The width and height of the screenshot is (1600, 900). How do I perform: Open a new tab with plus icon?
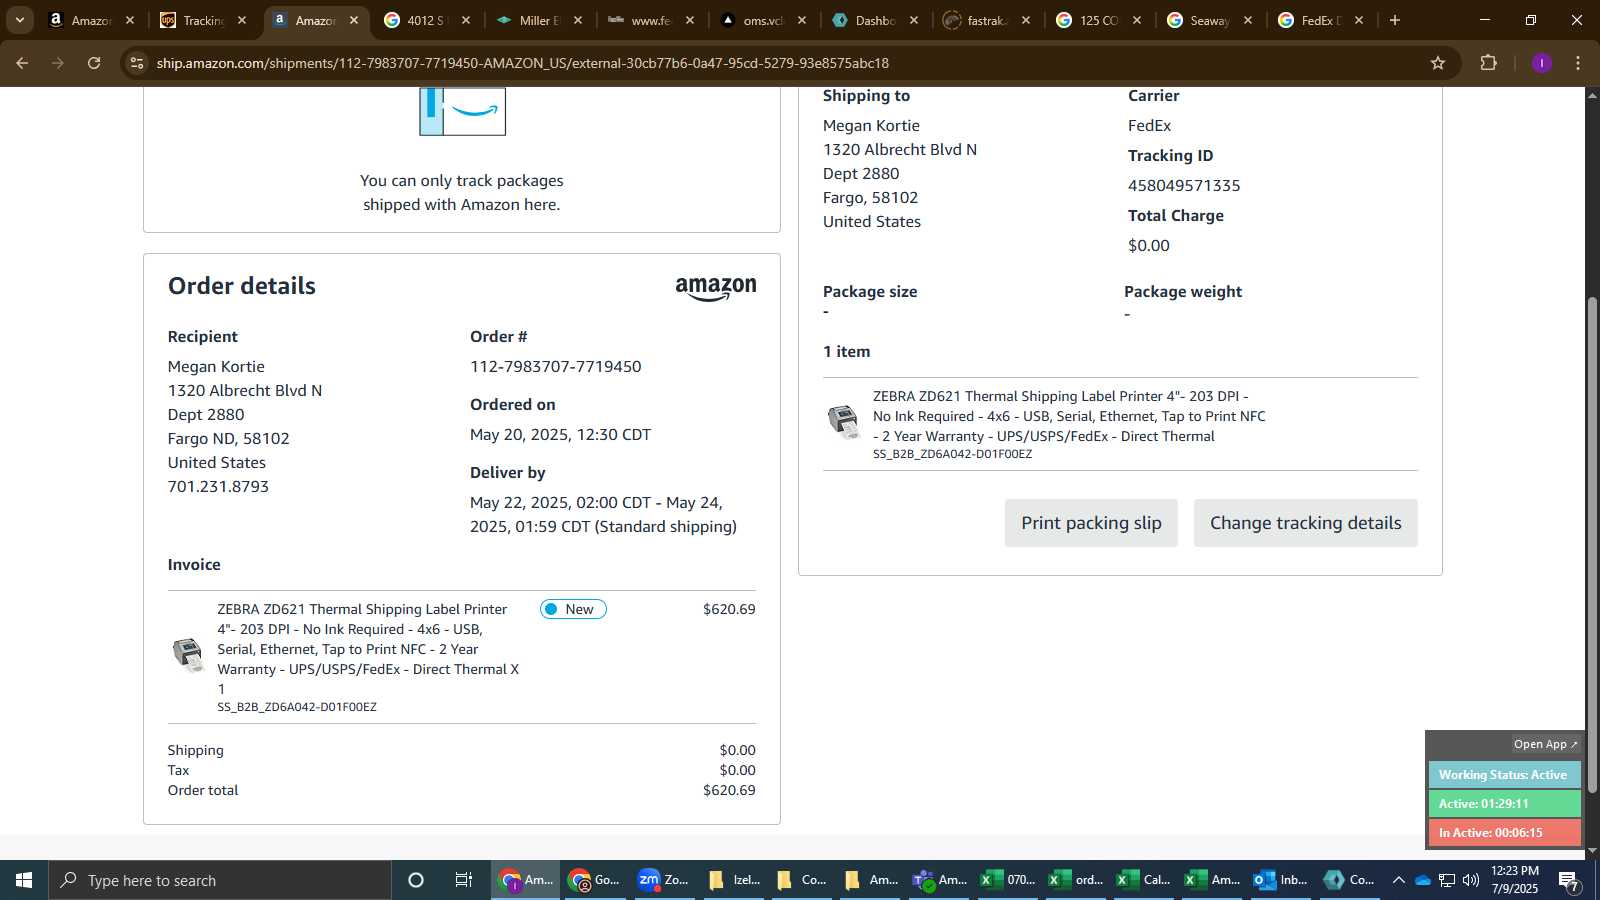[1395, 20]
